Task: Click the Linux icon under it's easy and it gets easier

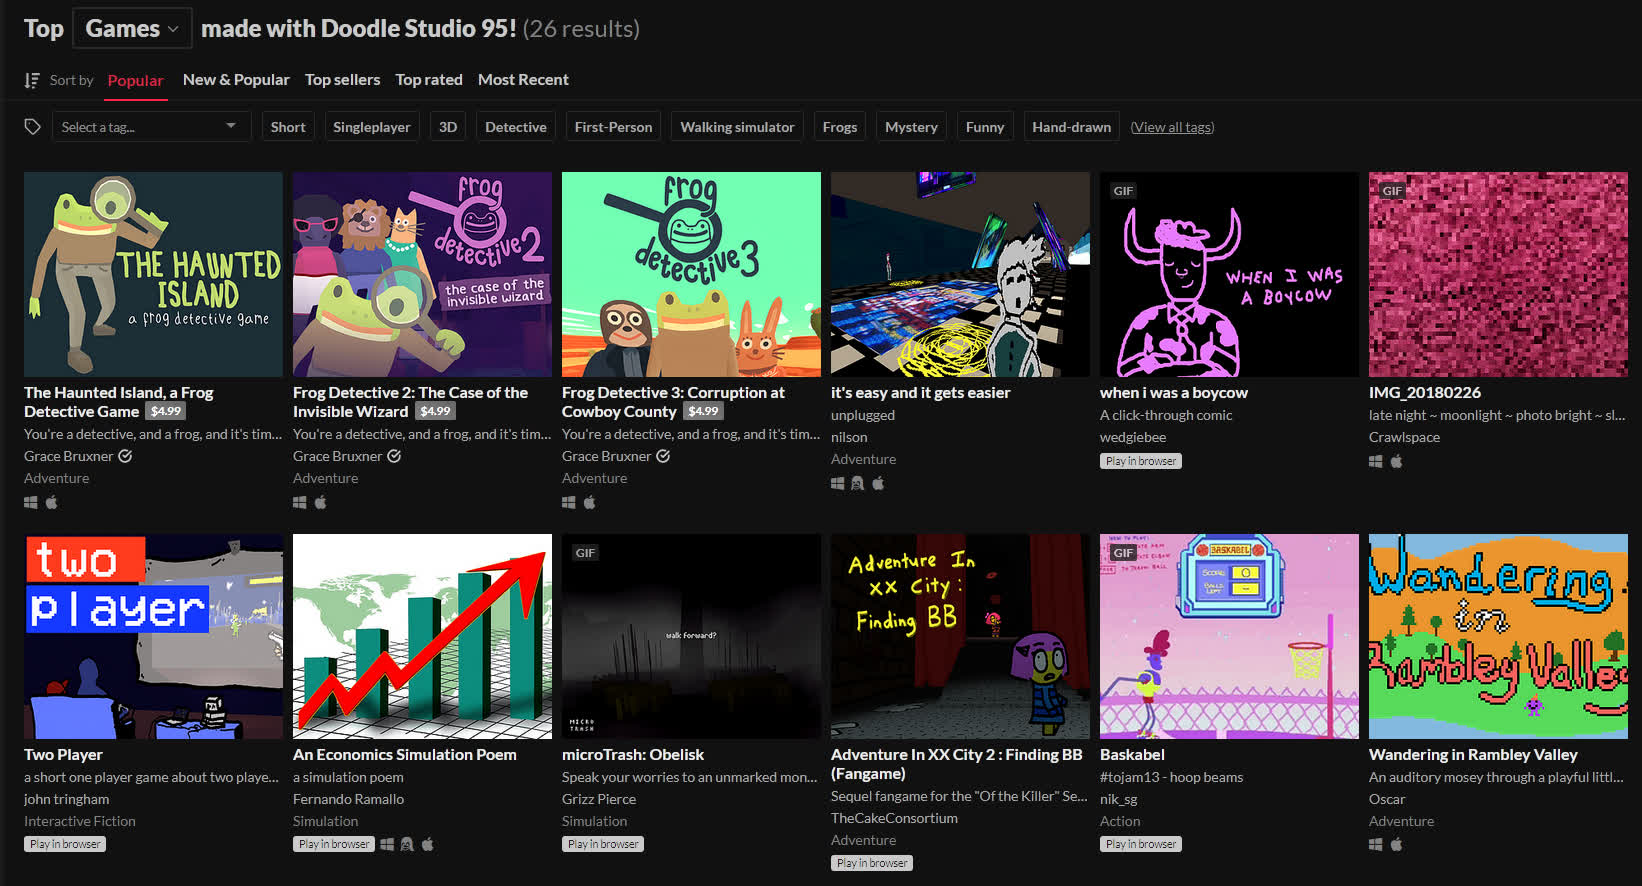Action: coord(858,483)
